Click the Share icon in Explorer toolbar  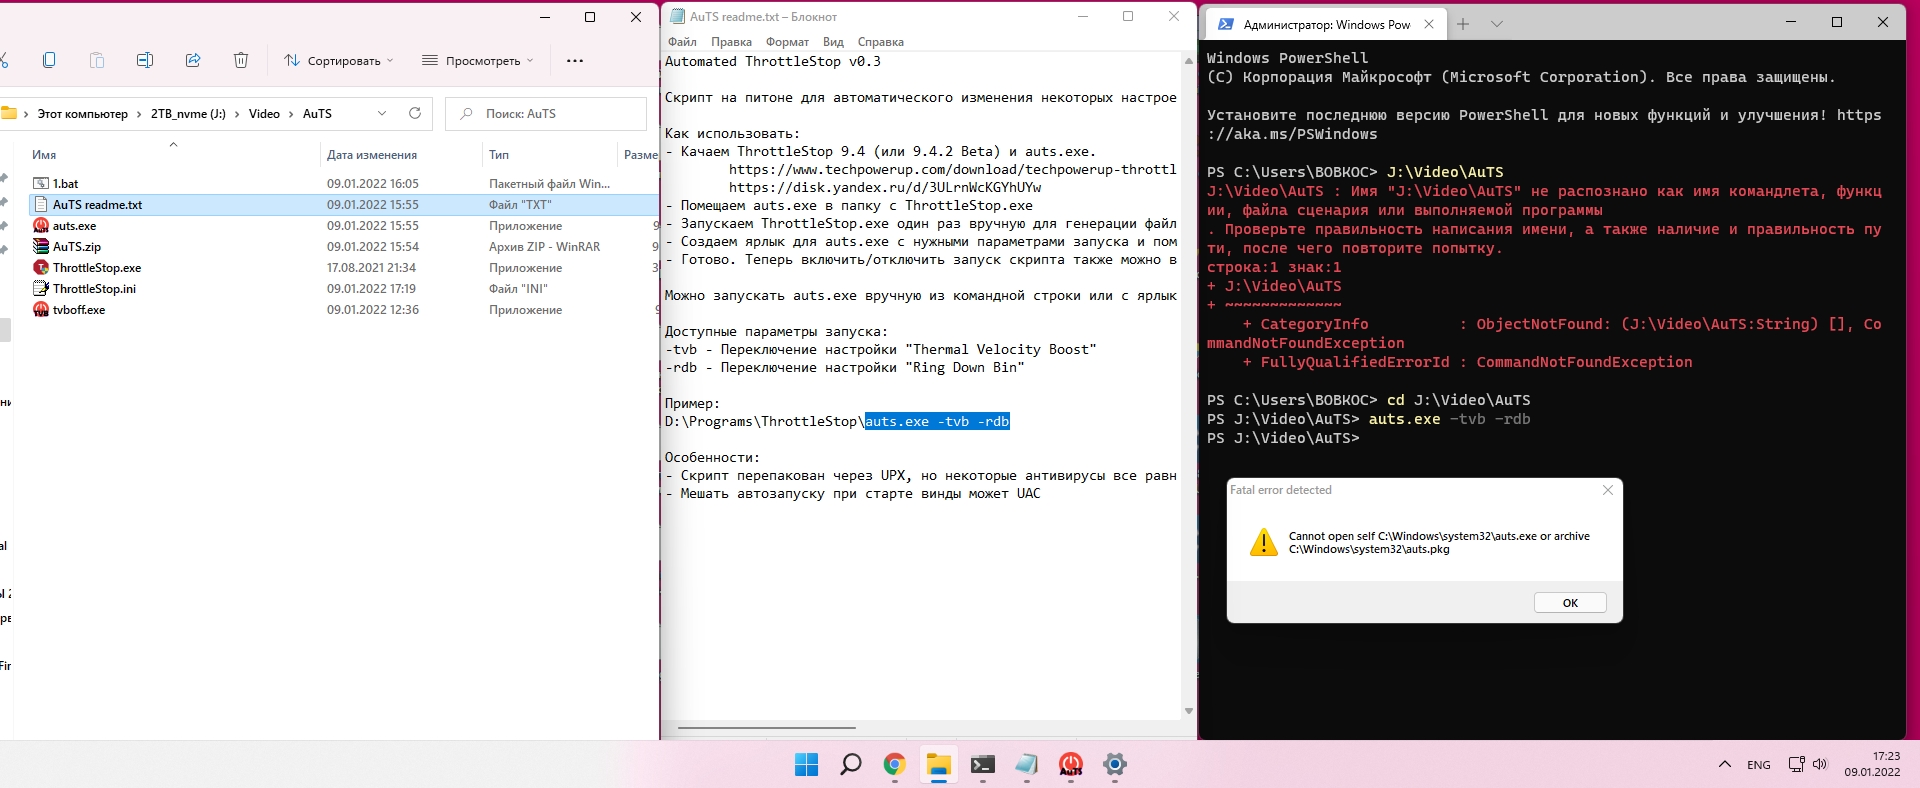click(193, 60)
